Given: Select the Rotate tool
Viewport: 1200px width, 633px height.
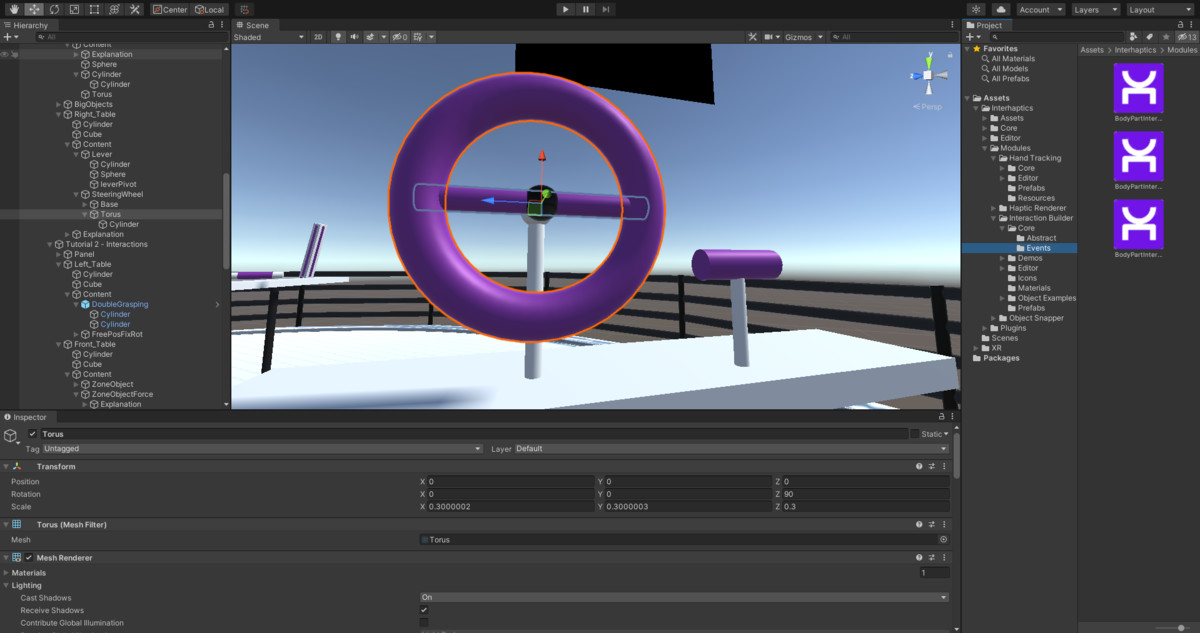Looking at the screenshot, I should click(53, 9).
